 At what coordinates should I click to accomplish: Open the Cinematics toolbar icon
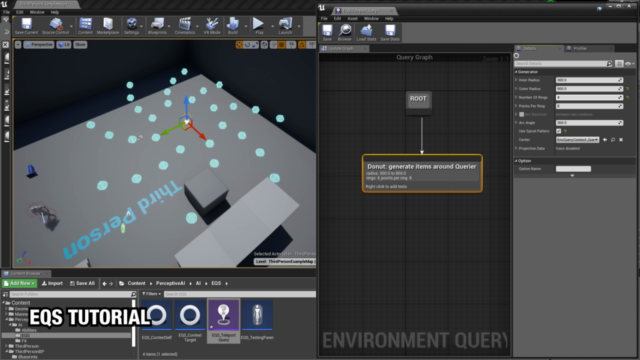[184, 26]
